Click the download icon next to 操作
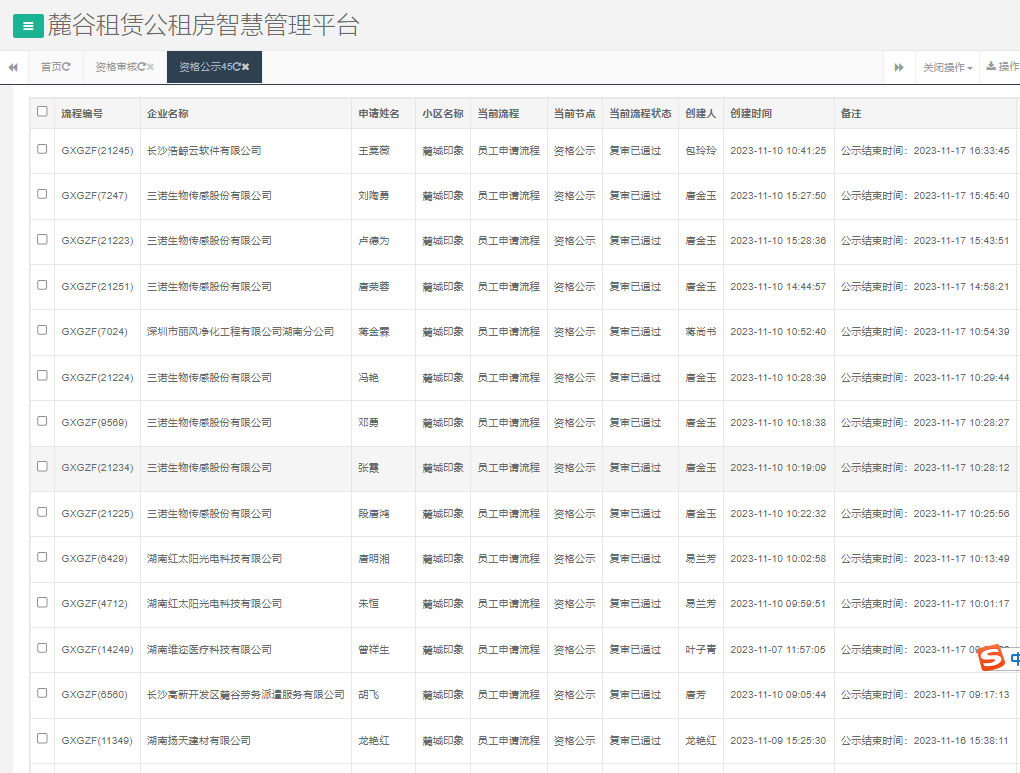 pos(991,67)
